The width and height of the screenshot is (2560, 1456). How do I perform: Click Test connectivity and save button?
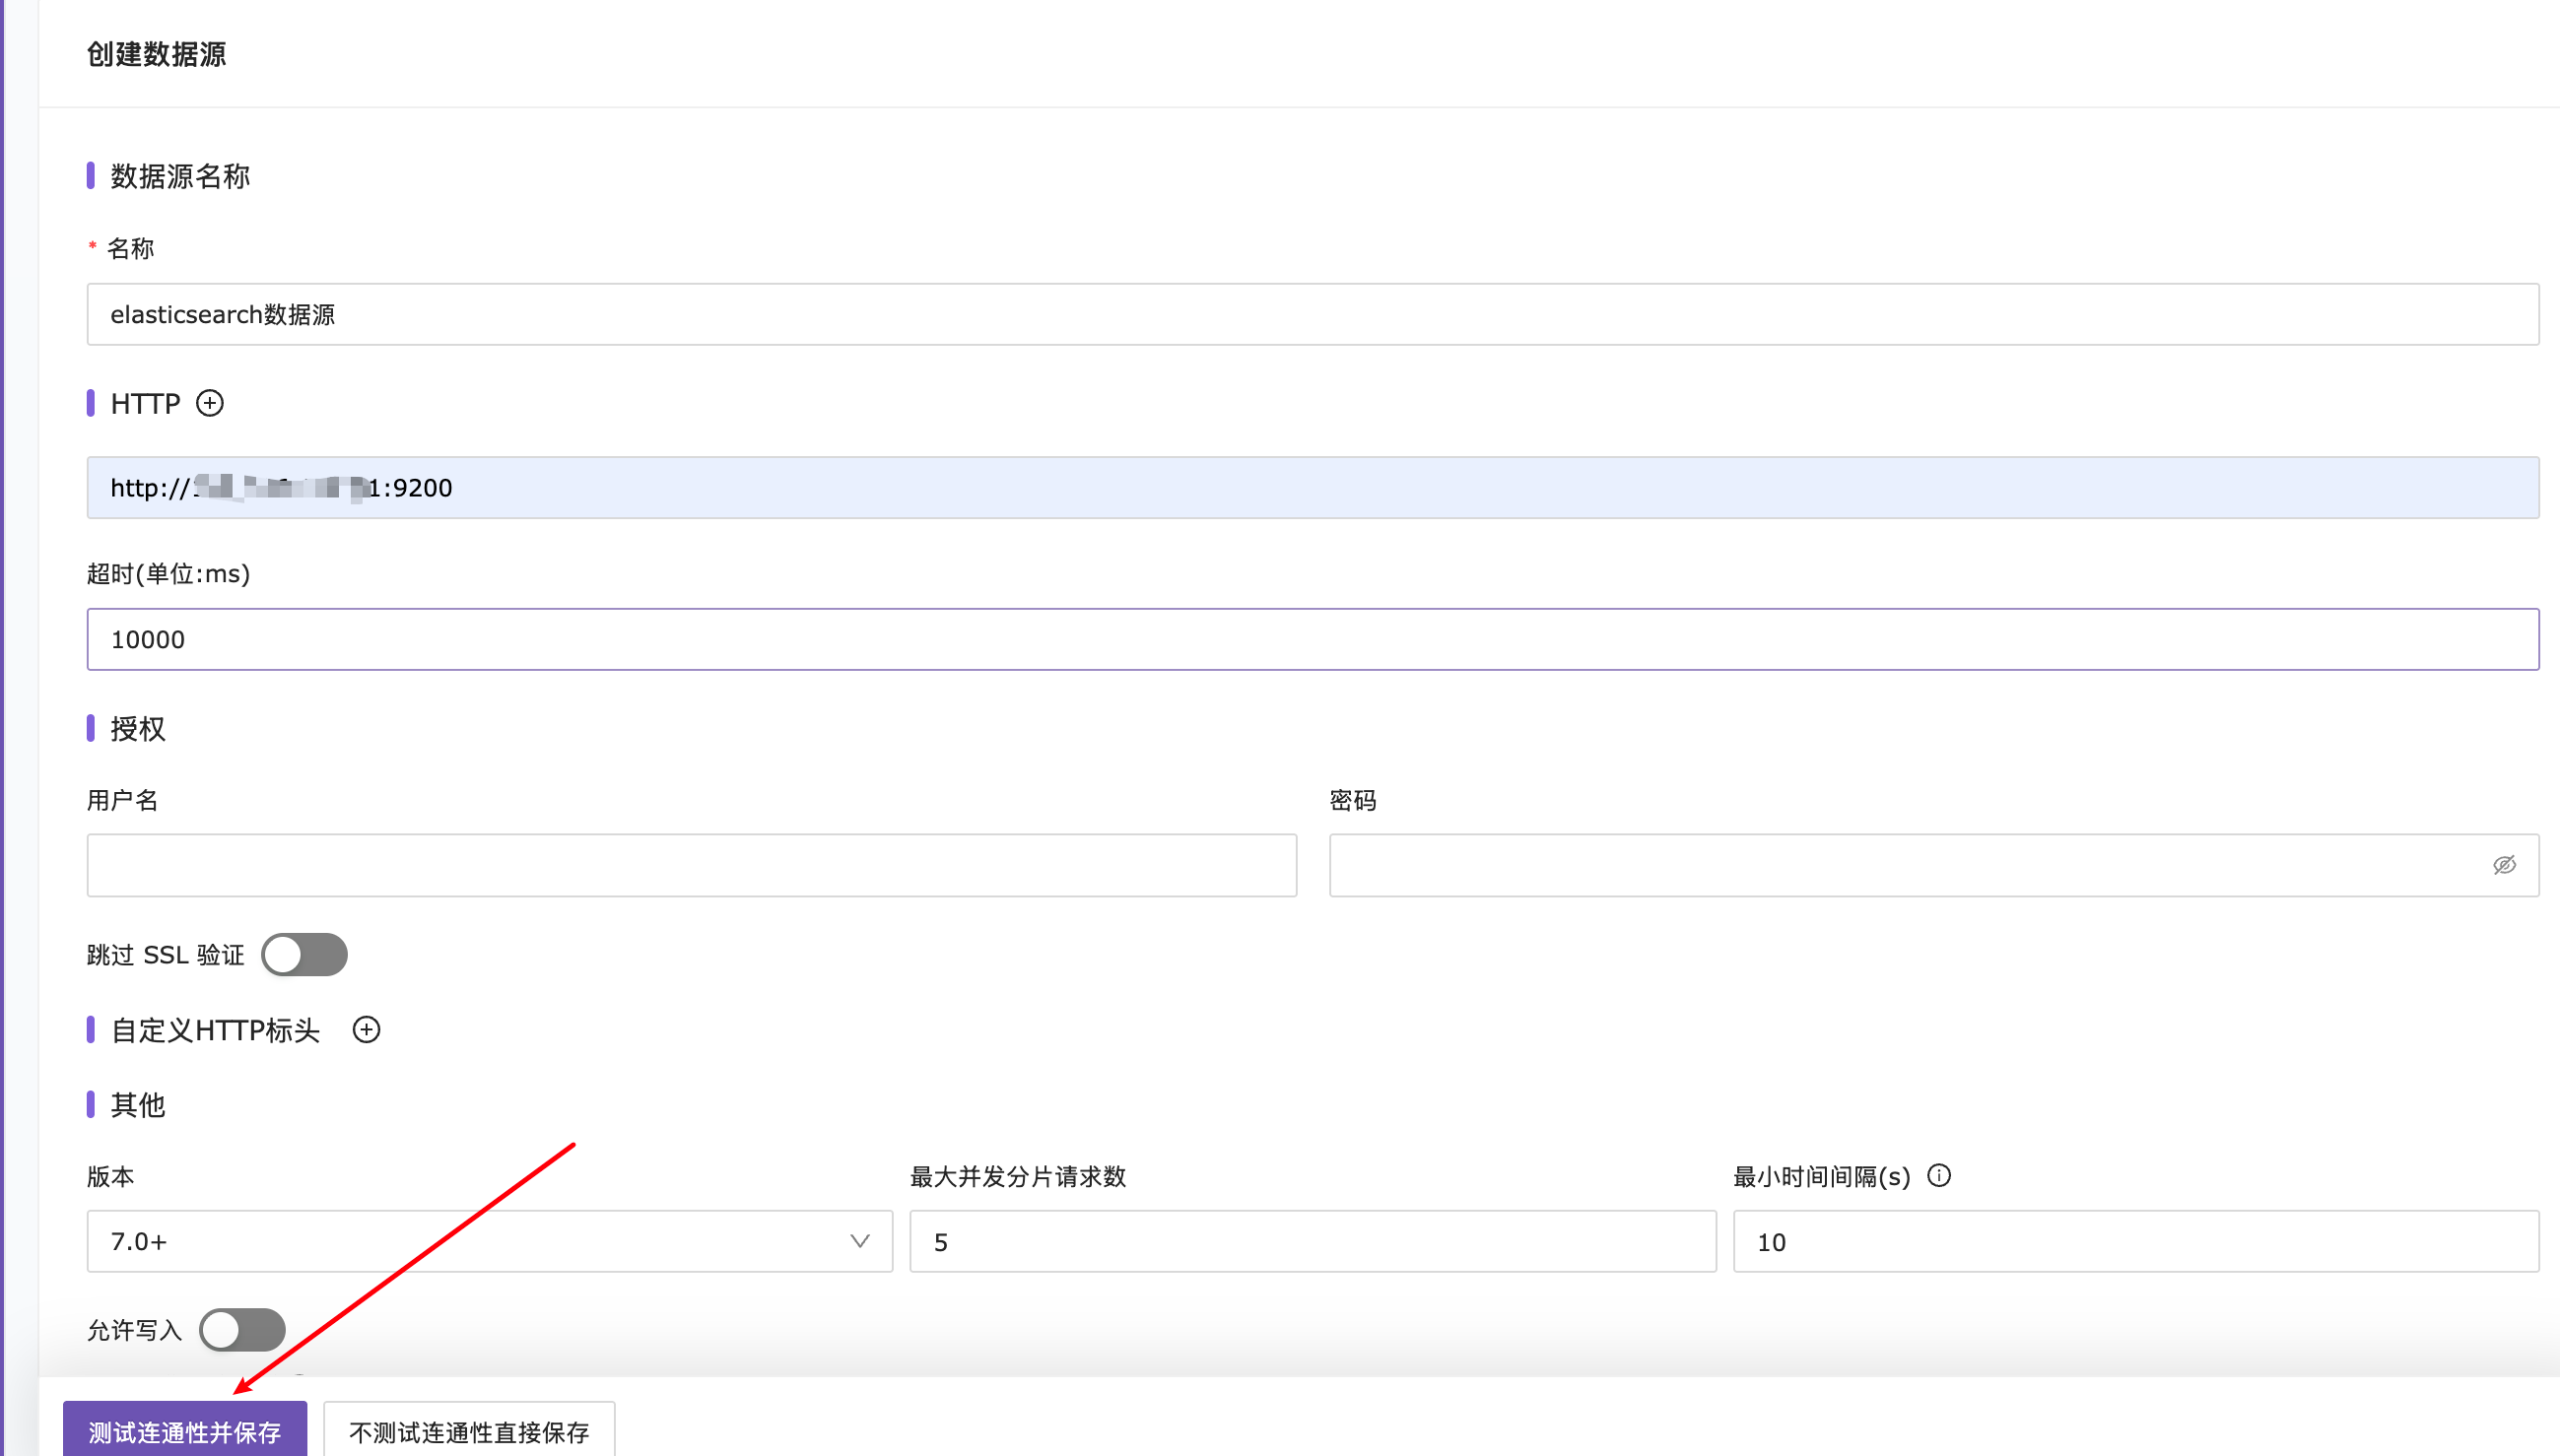tap(185, 1432)
